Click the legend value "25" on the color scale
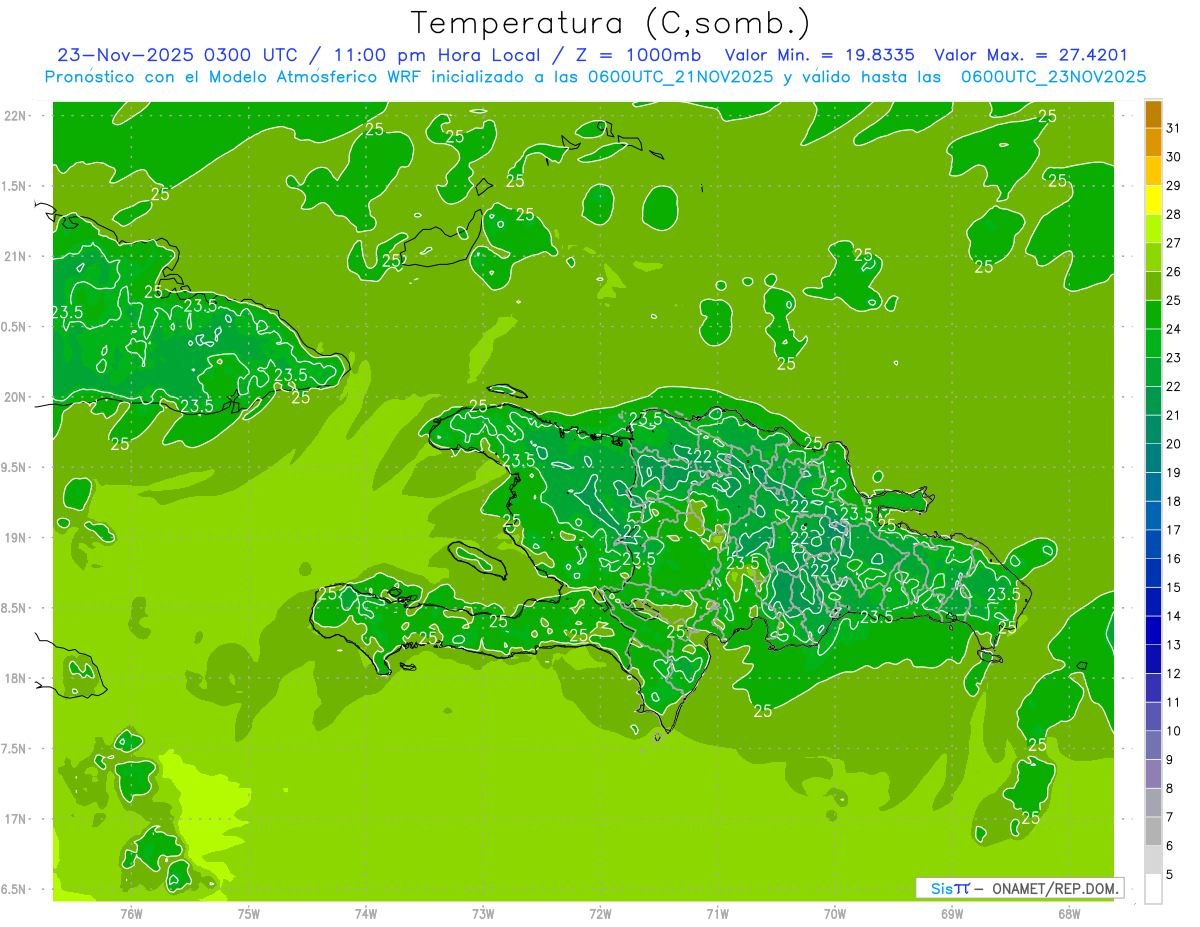This screenshot has width=1200, height=927. [x=1174, y=300]
